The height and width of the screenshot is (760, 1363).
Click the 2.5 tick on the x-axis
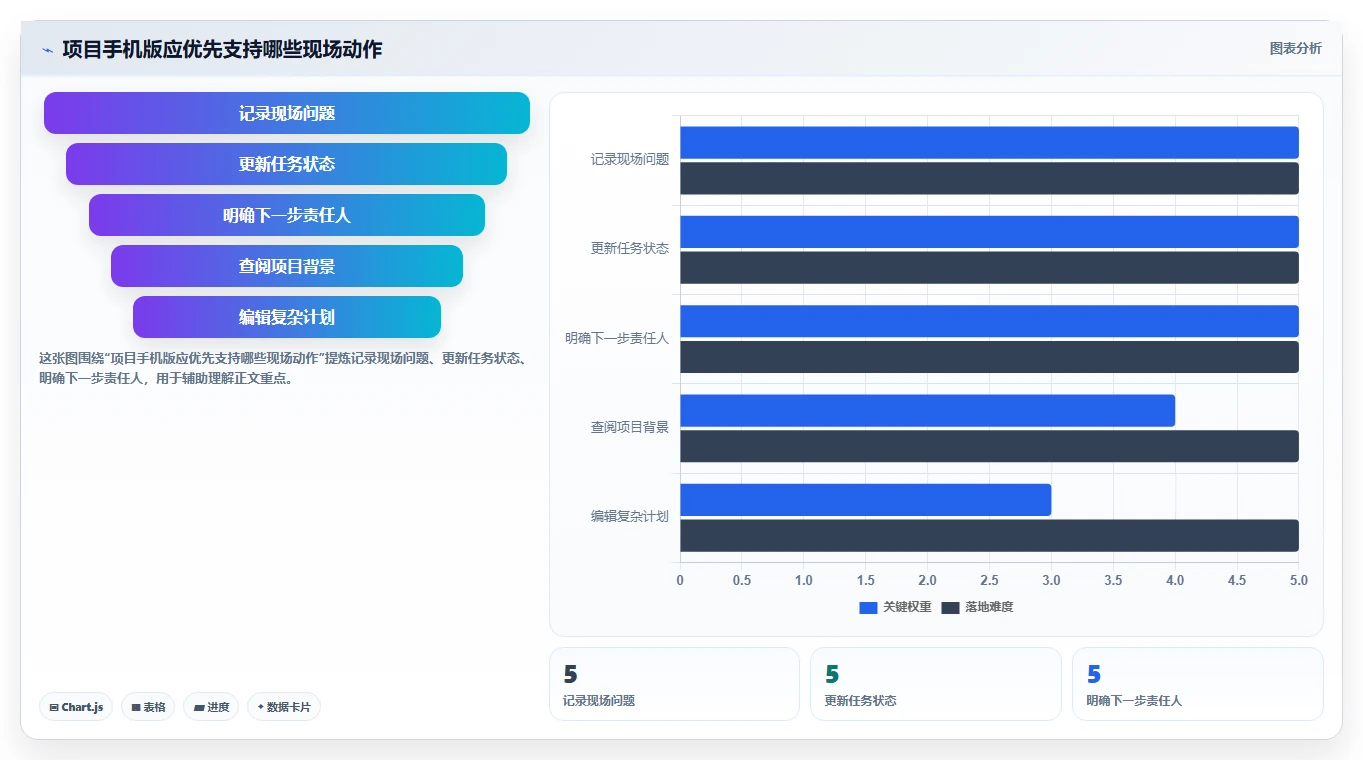[989, 580]
